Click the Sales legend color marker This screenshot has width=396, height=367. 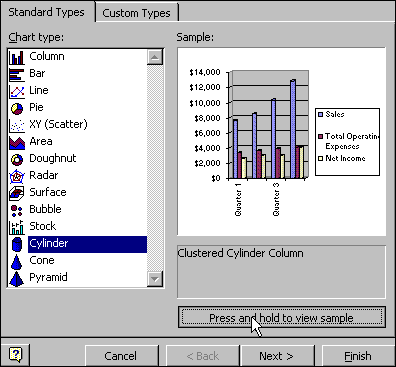point(321,114)
